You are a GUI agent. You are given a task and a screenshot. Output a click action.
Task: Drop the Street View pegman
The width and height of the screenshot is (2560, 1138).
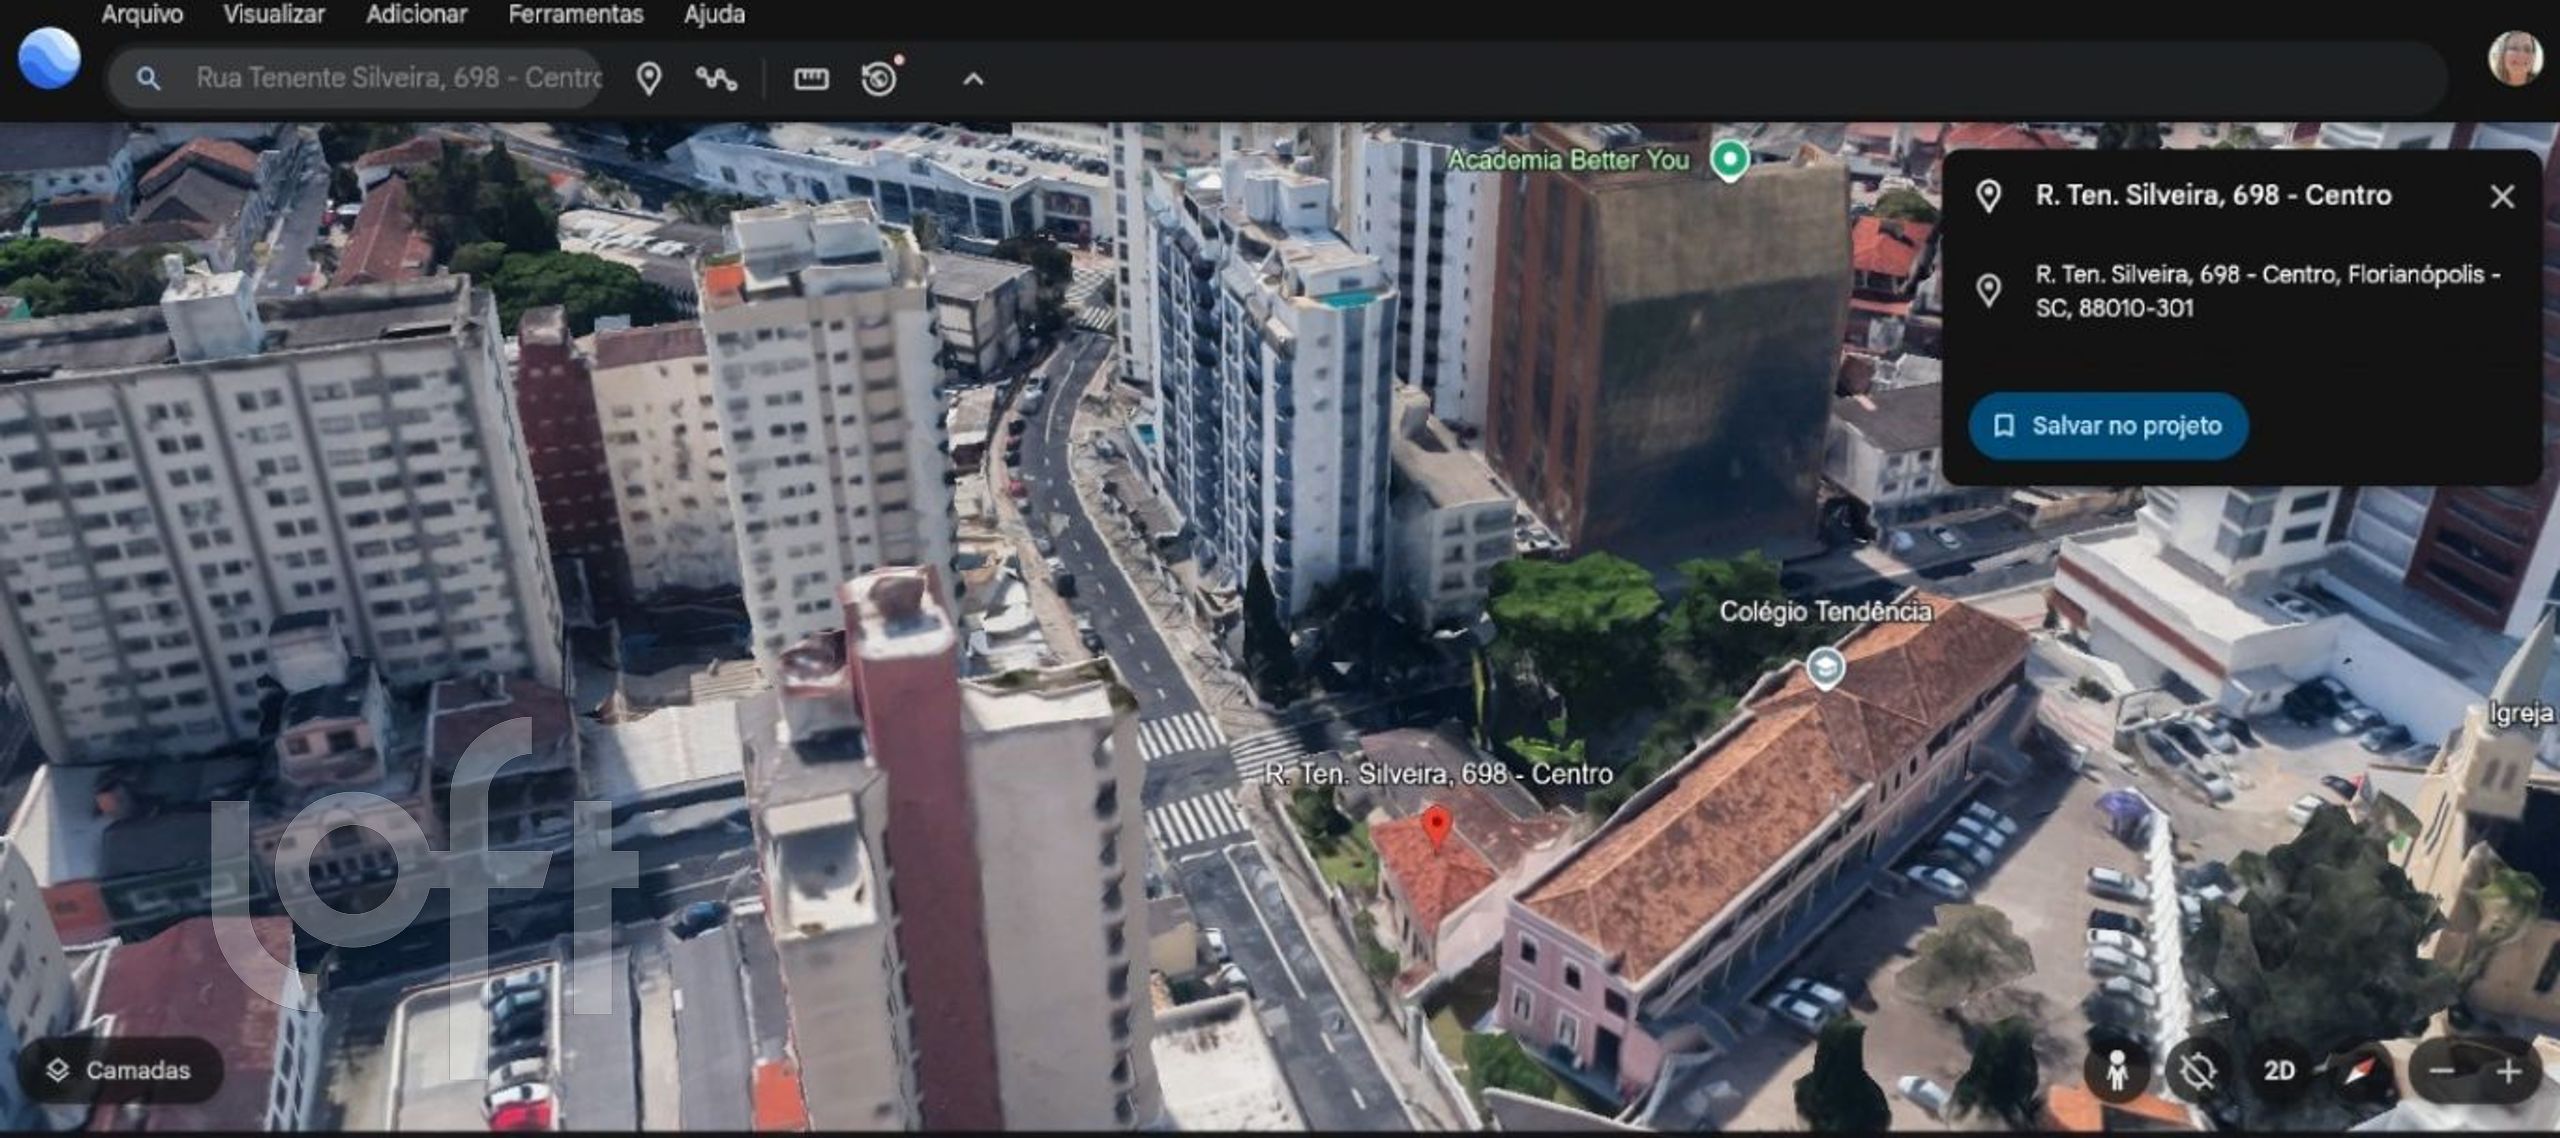(2116, 1071)
